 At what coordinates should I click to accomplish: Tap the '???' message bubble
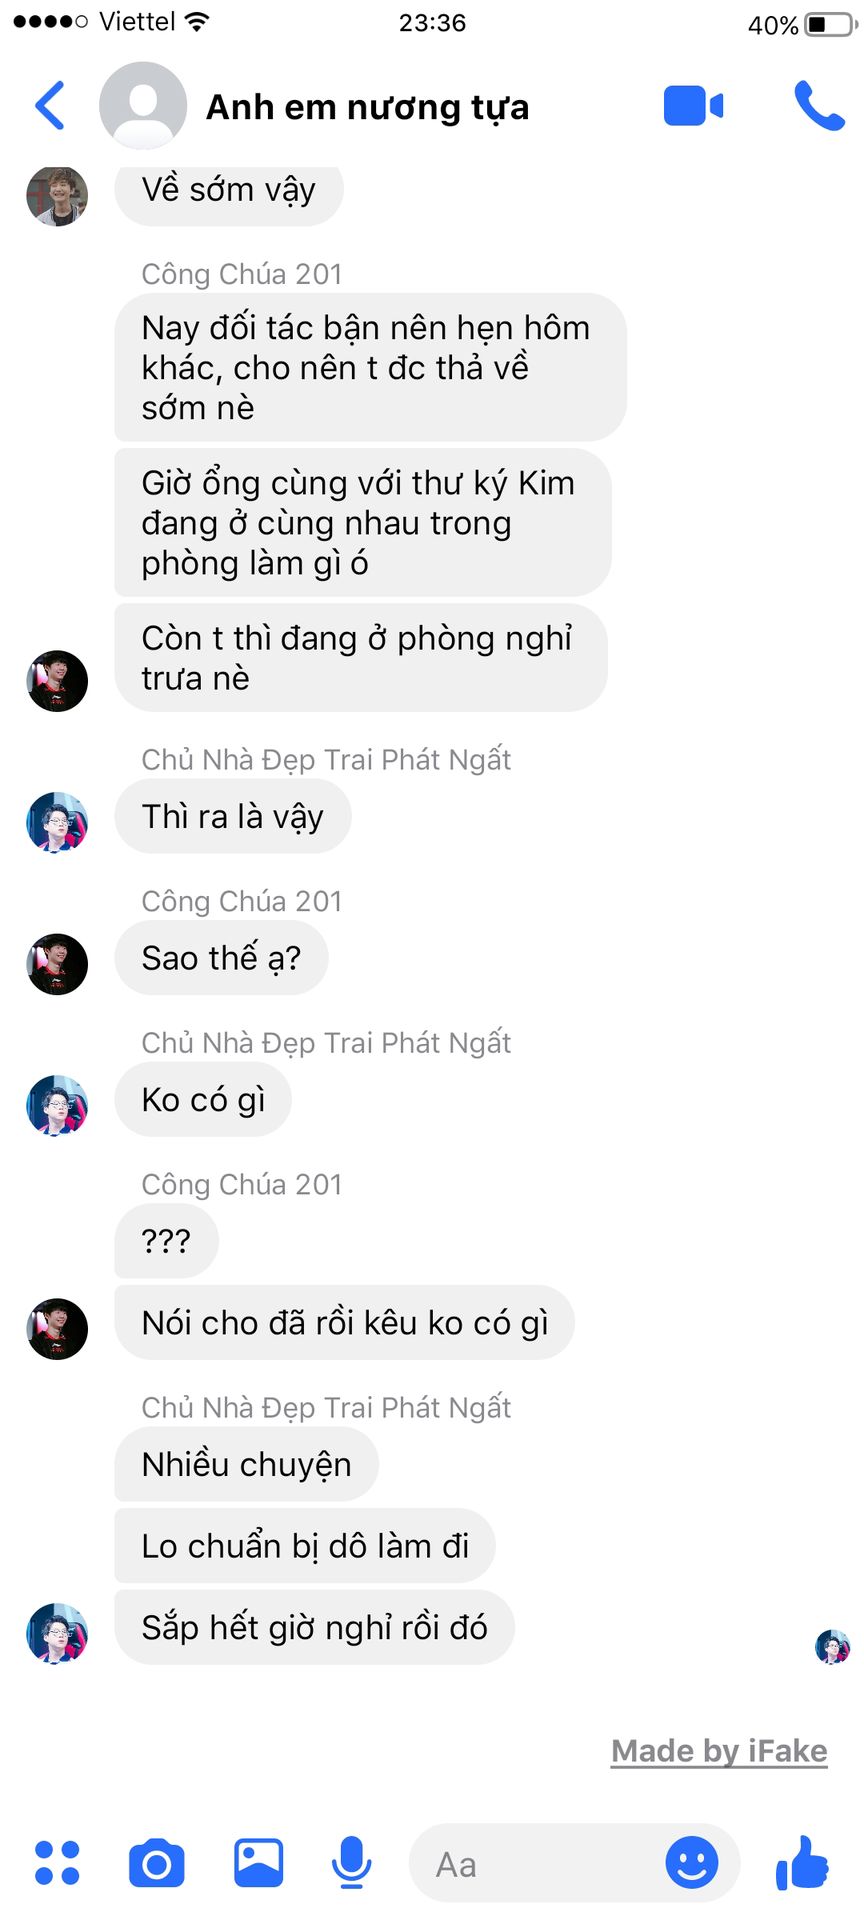point(166,1241)
